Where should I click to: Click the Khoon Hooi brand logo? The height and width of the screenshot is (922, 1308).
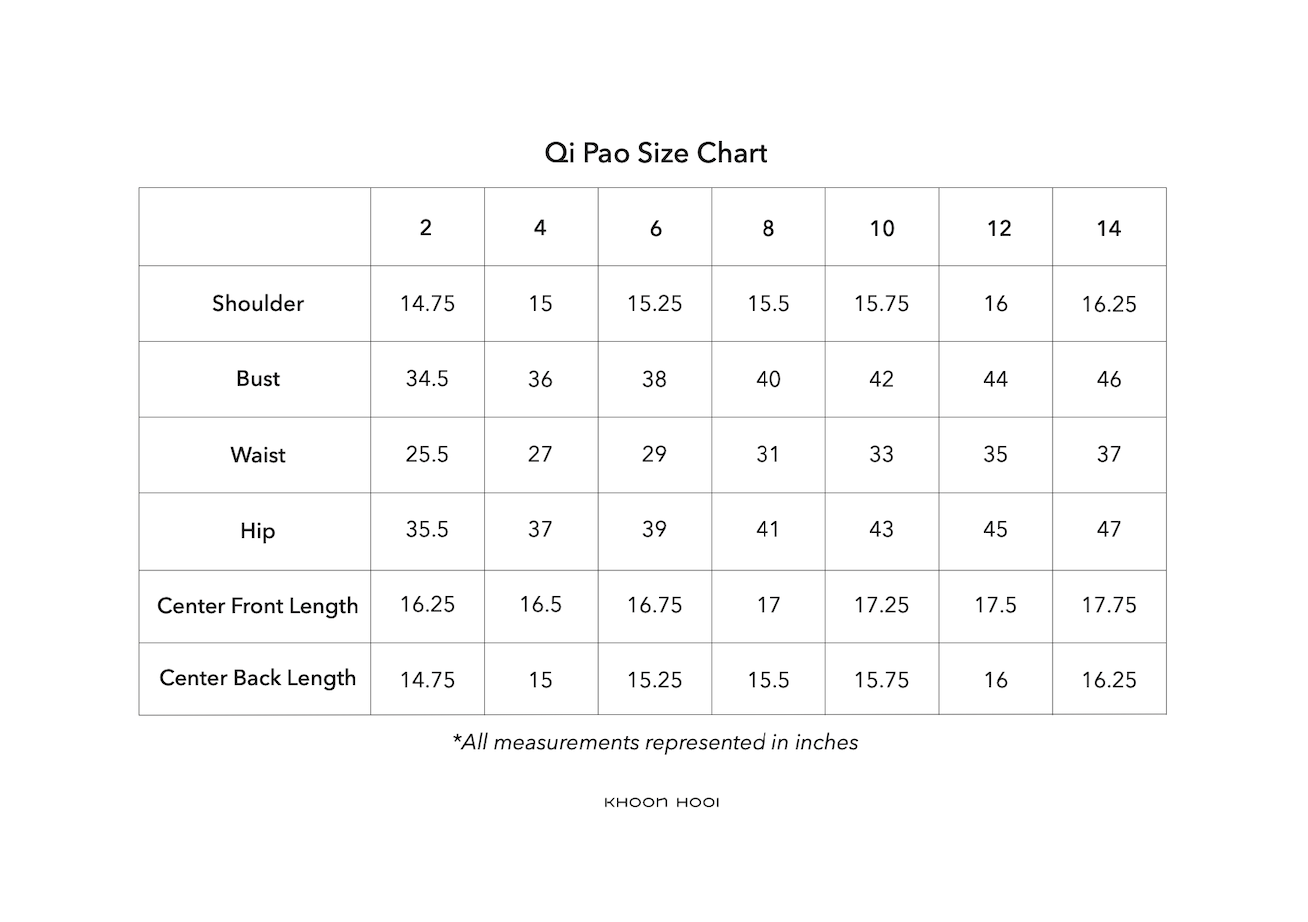(x=661, y=803)
